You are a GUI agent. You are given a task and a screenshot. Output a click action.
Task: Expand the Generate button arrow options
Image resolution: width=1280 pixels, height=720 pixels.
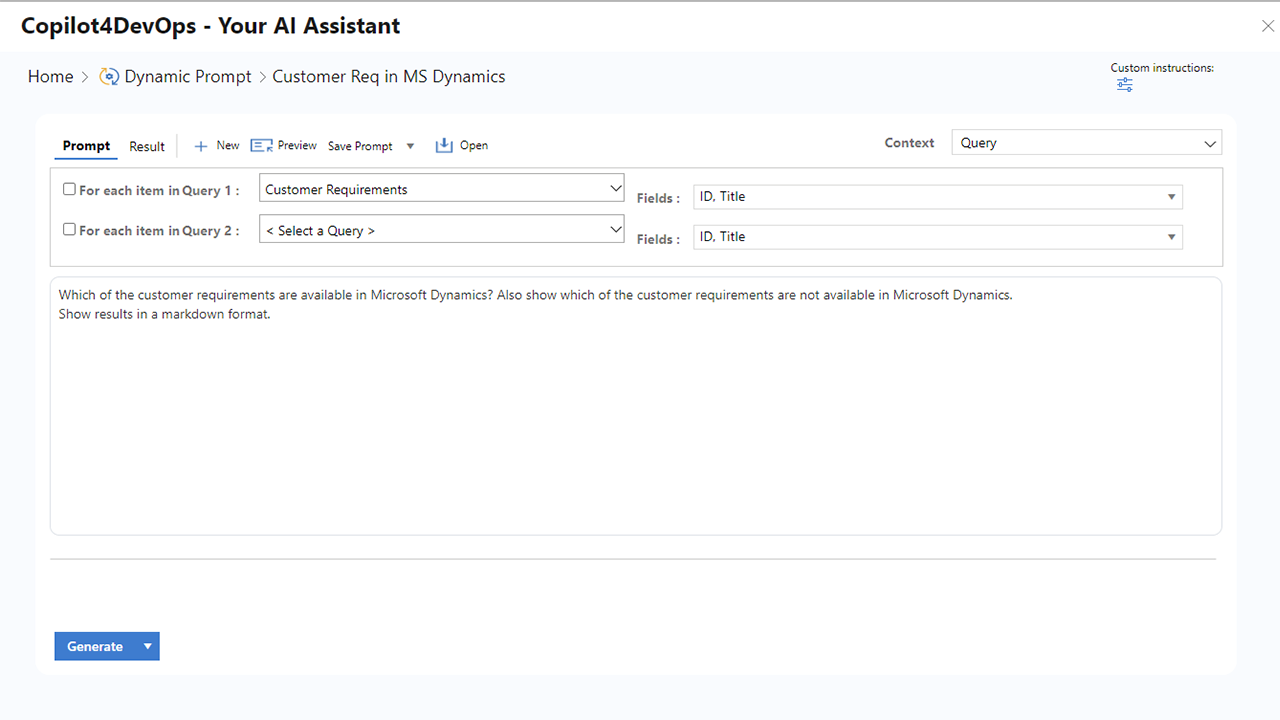pyautogui.click(x=147, y=646)
